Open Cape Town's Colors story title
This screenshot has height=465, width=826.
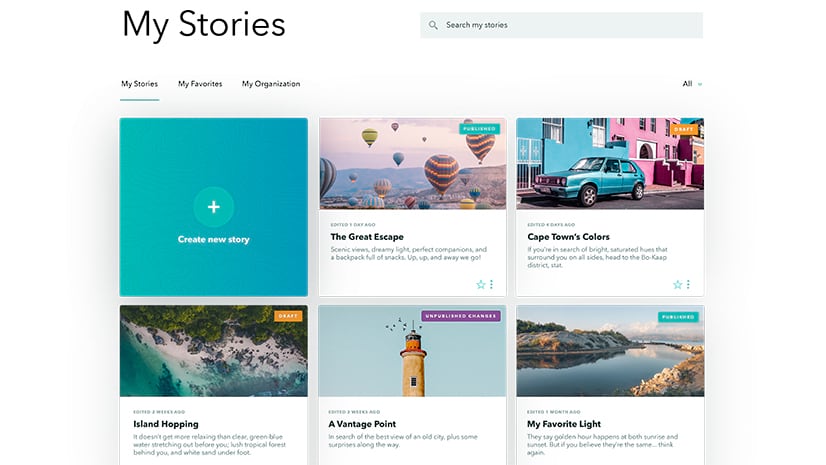[568, 237]
